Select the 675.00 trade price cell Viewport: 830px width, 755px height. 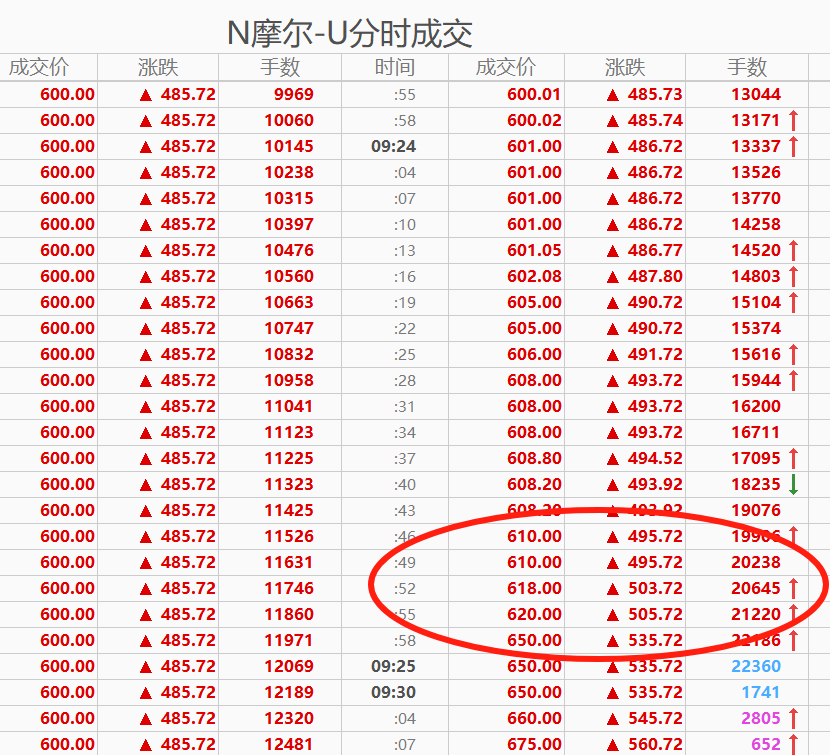(x=534, y=744)
